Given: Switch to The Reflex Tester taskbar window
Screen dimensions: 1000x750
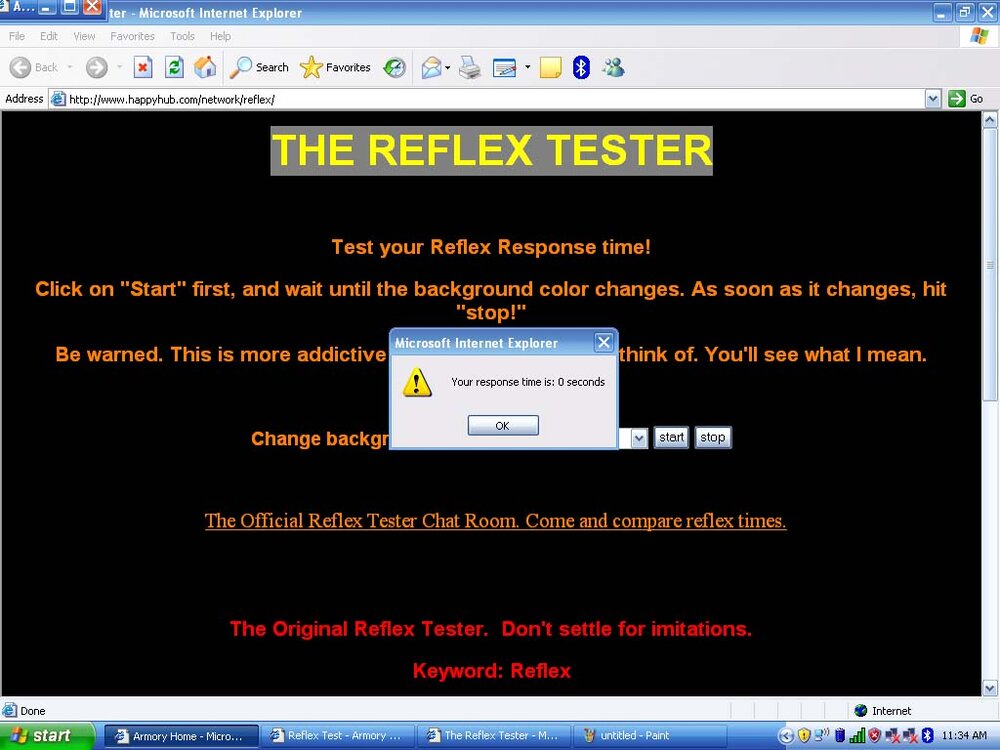Looking at the screenshot, I should (494, 736).
